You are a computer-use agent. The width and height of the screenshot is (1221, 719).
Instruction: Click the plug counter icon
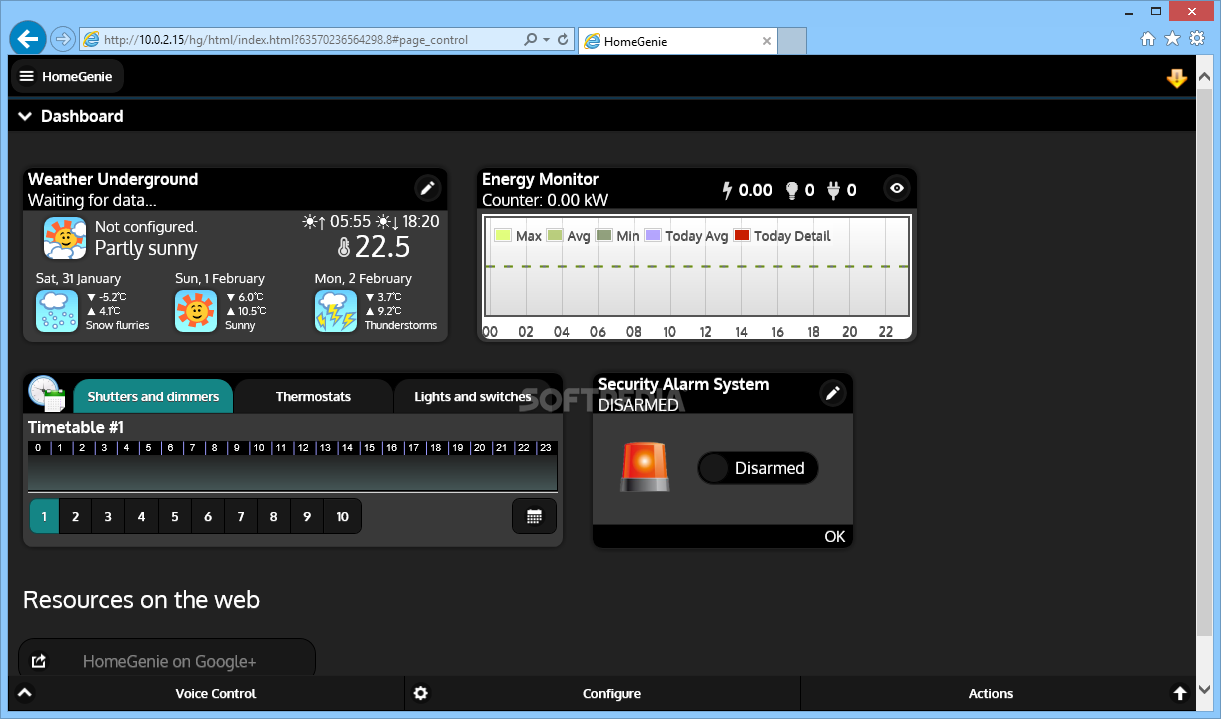(x=833, y=190)
